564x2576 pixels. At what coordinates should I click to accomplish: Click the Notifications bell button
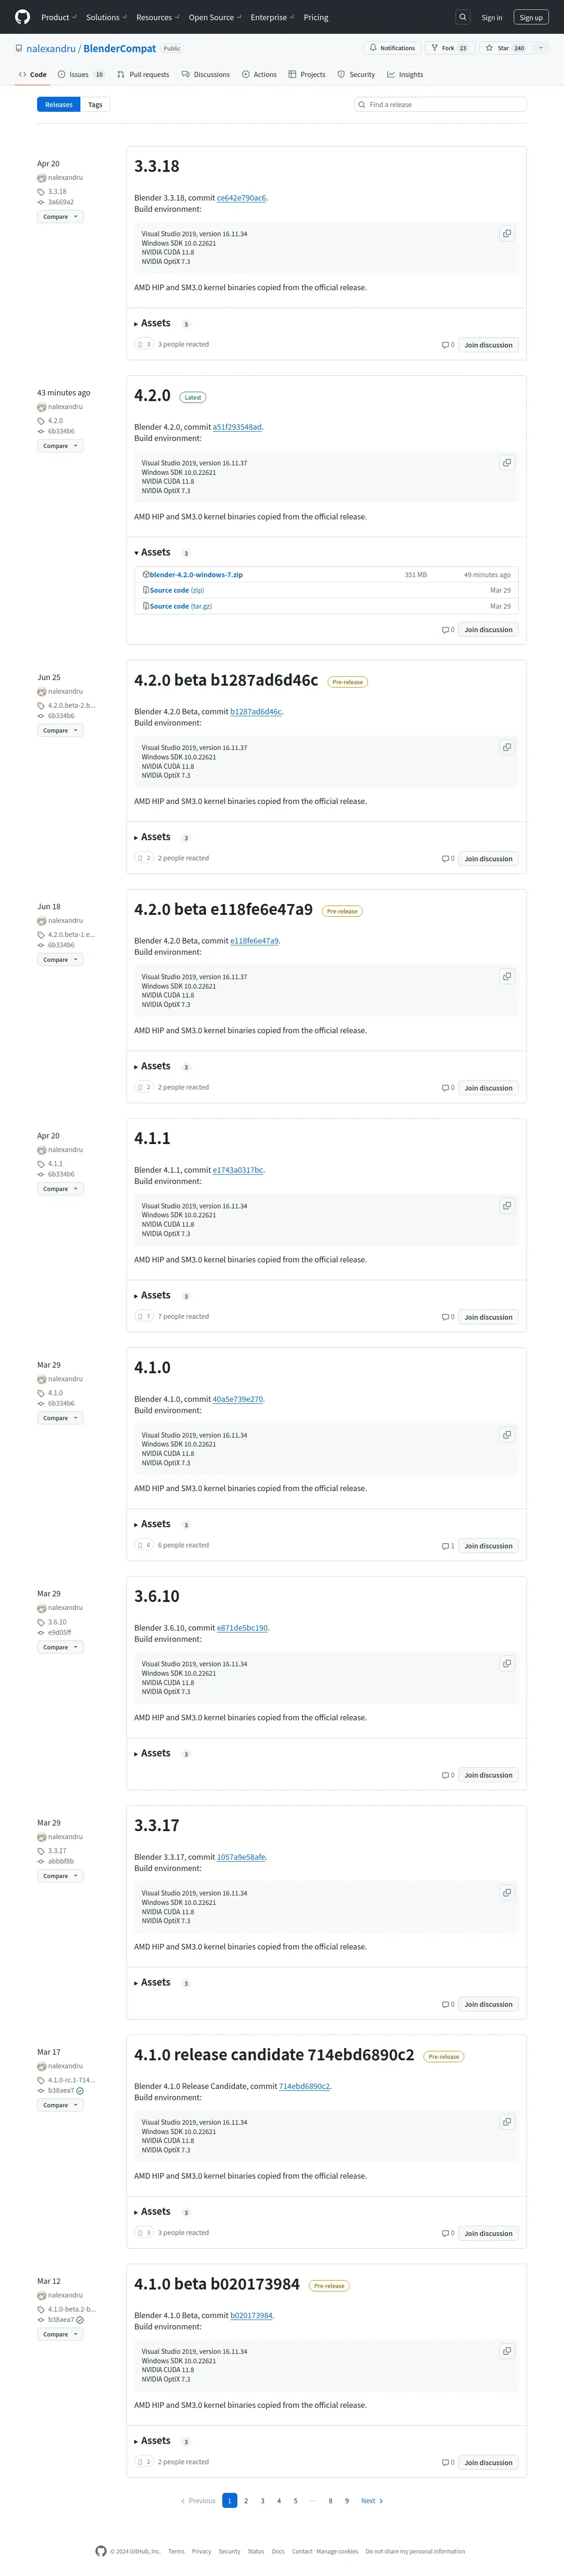392,48
